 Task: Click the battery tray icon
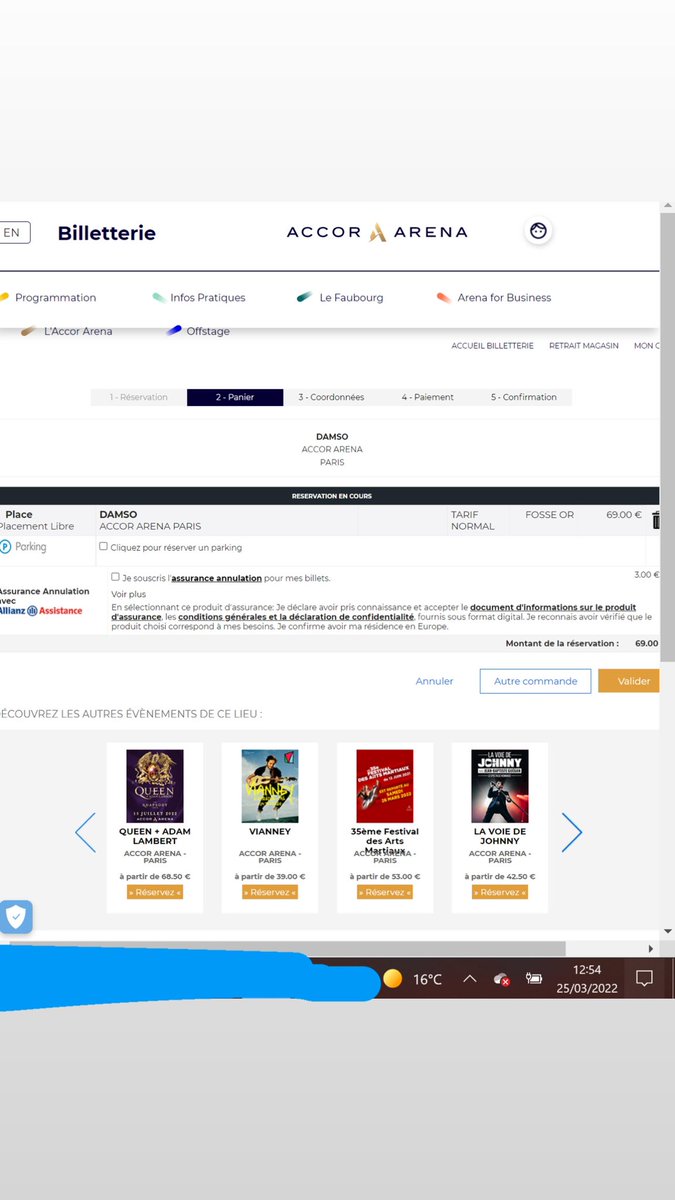coord(533,979)
